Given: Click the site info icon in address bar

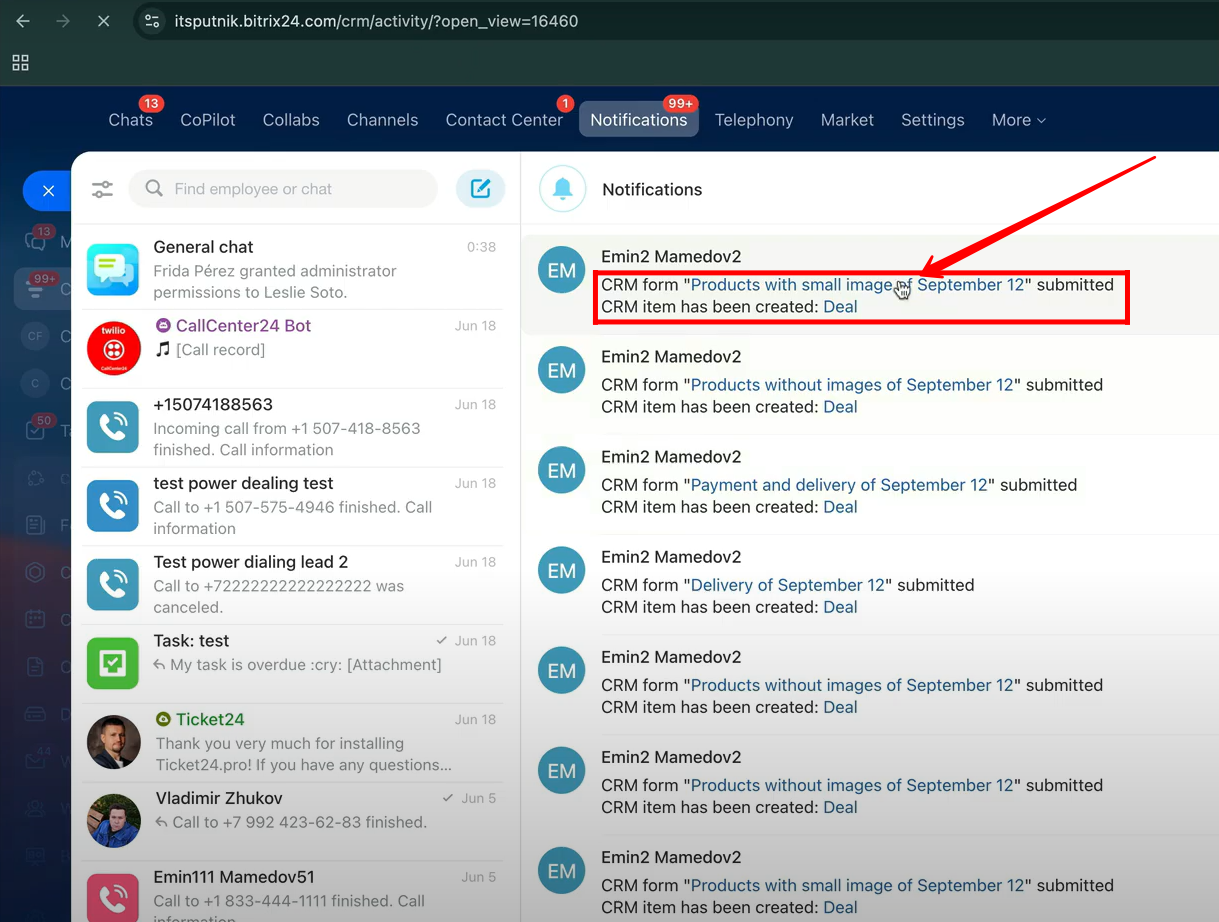Looking at the screenshot, I should click(x=152, y=21).
